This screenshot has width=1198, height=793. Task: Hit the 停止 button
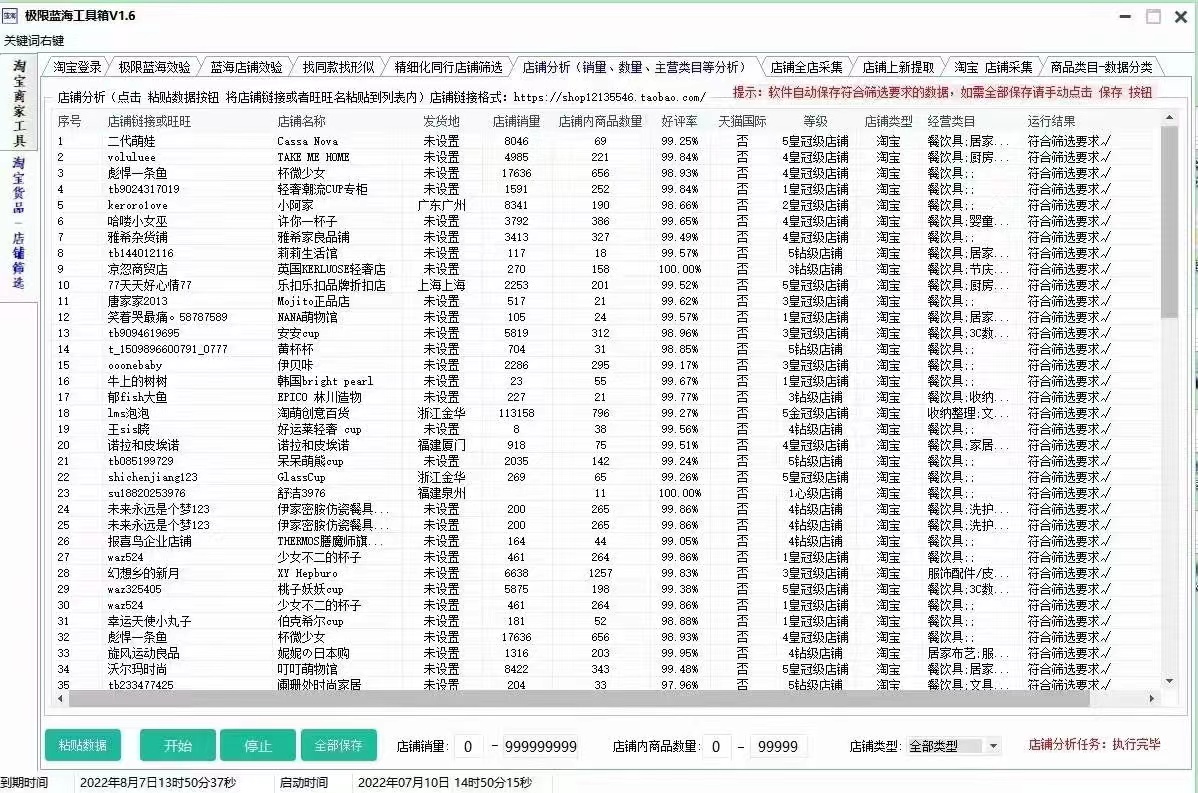click(258, 746)
